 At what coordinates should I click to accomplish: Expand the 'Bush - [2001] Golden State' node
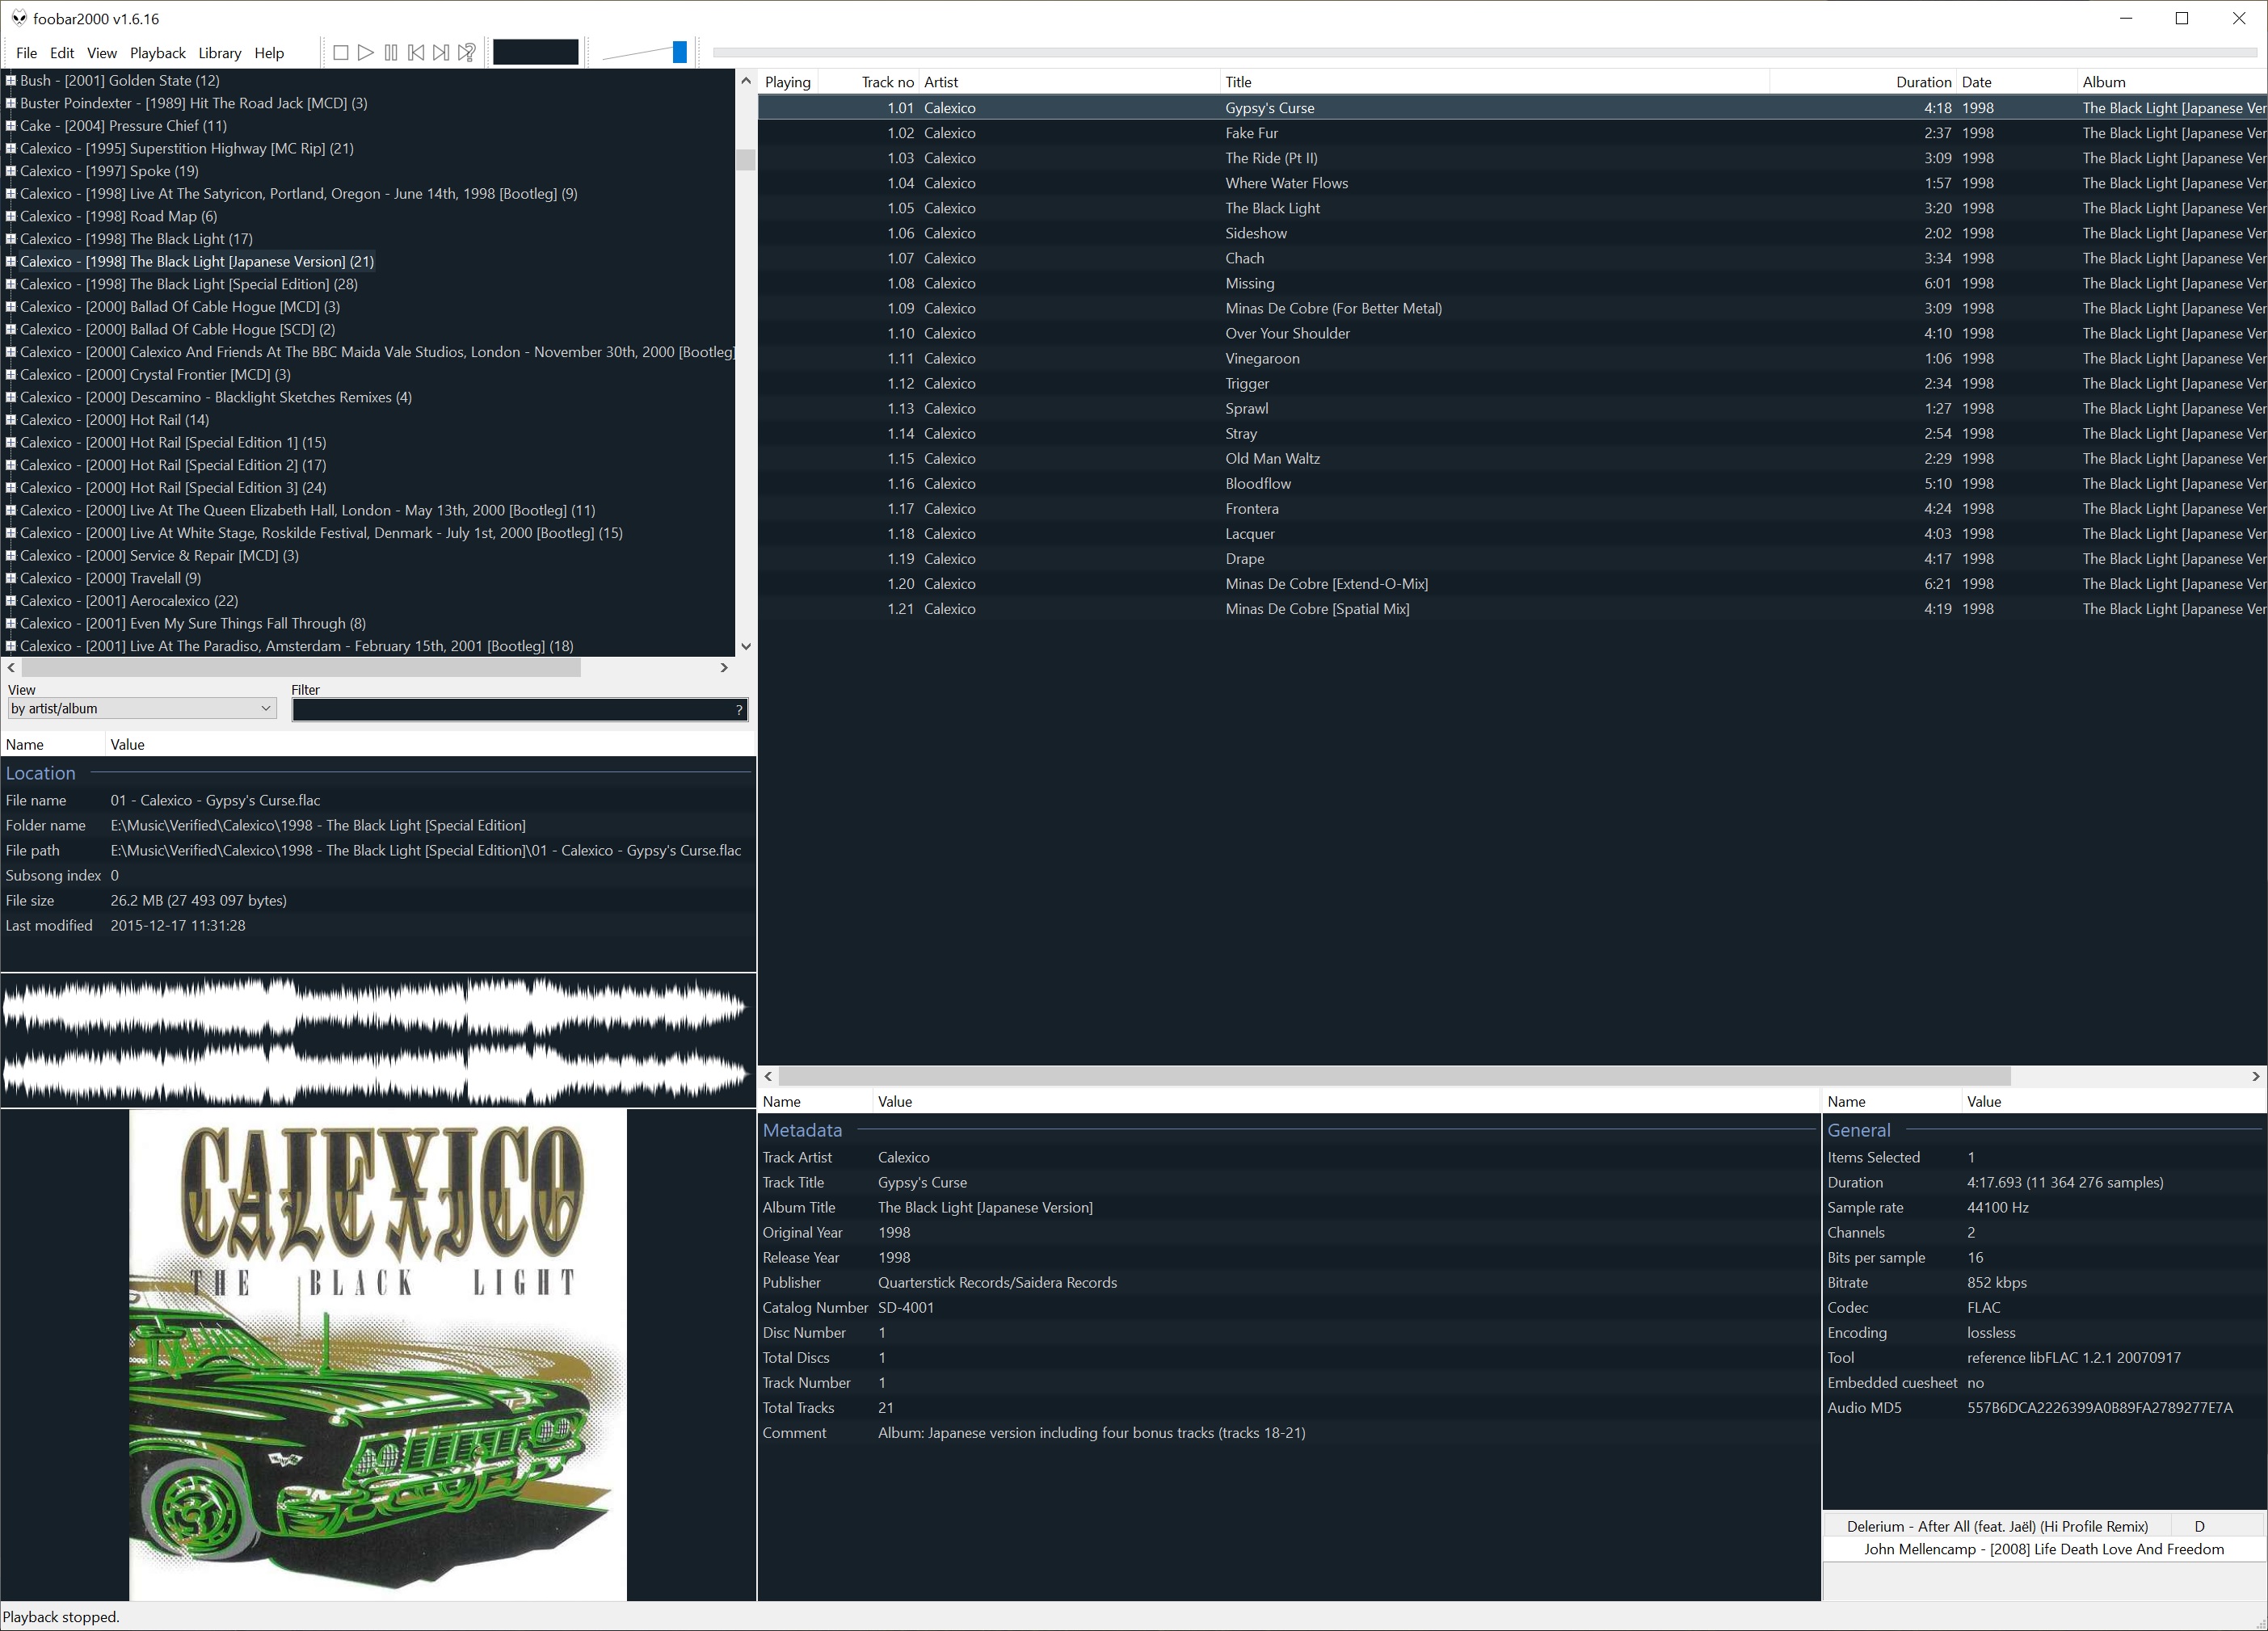pos(10,80)
